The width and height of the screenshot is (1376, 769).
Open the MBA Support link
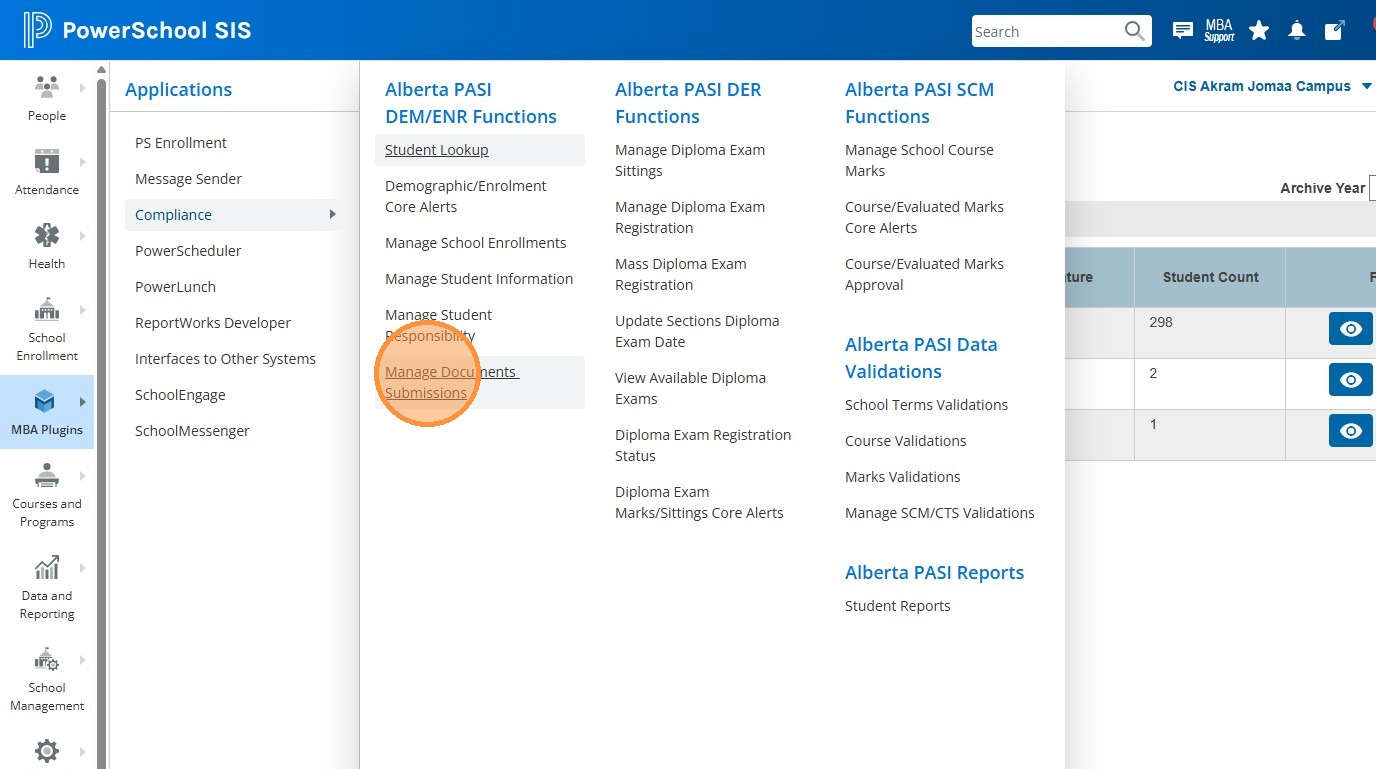(1219, 31)
